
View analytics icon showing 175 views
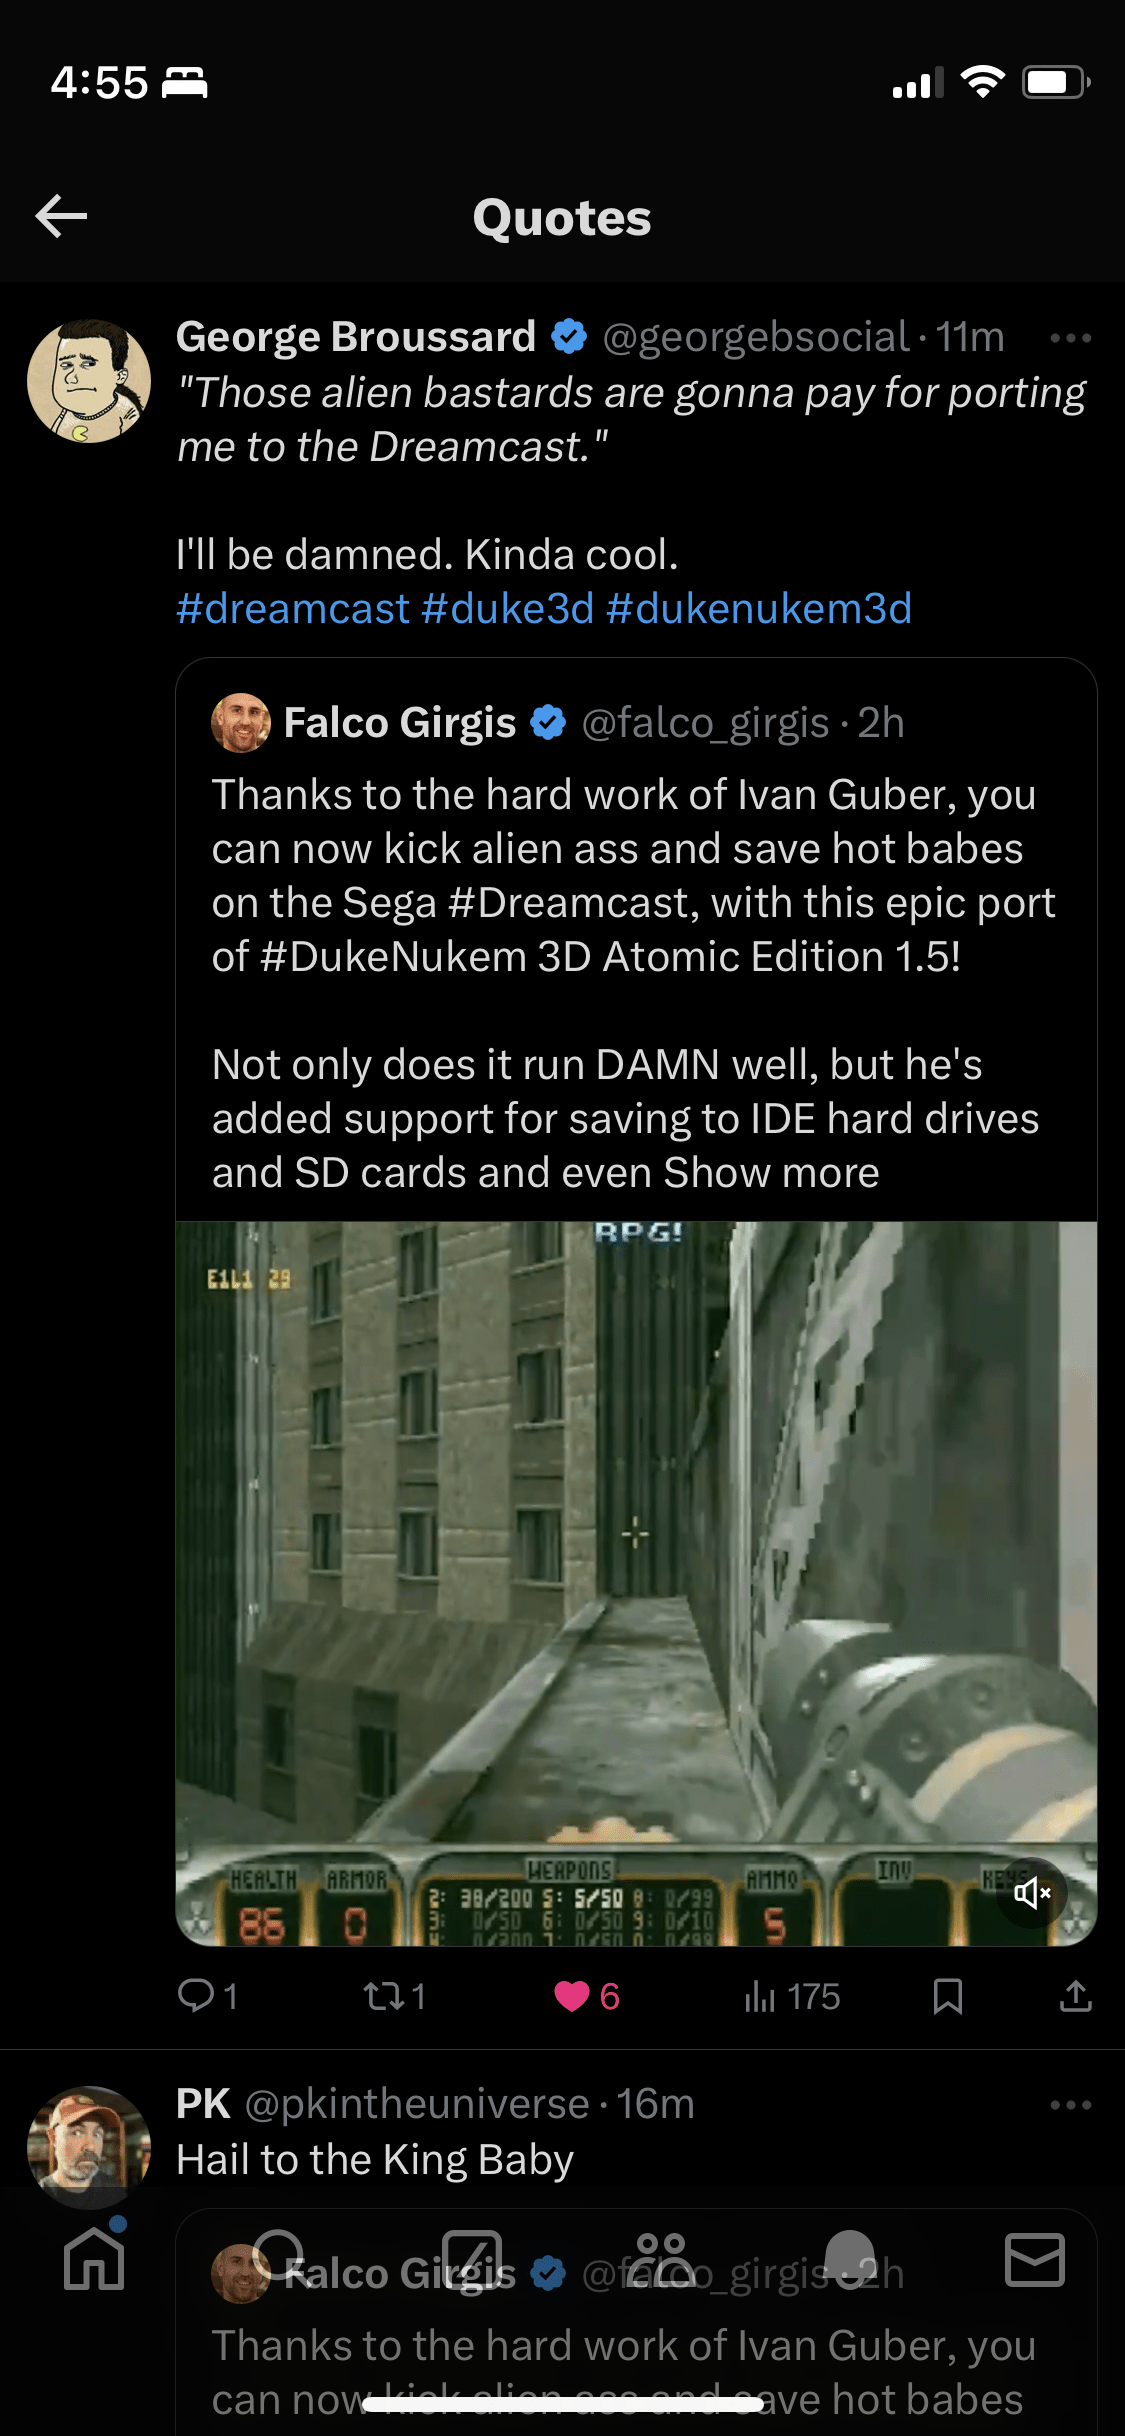pyautogui.click(x=760, y=1997)
